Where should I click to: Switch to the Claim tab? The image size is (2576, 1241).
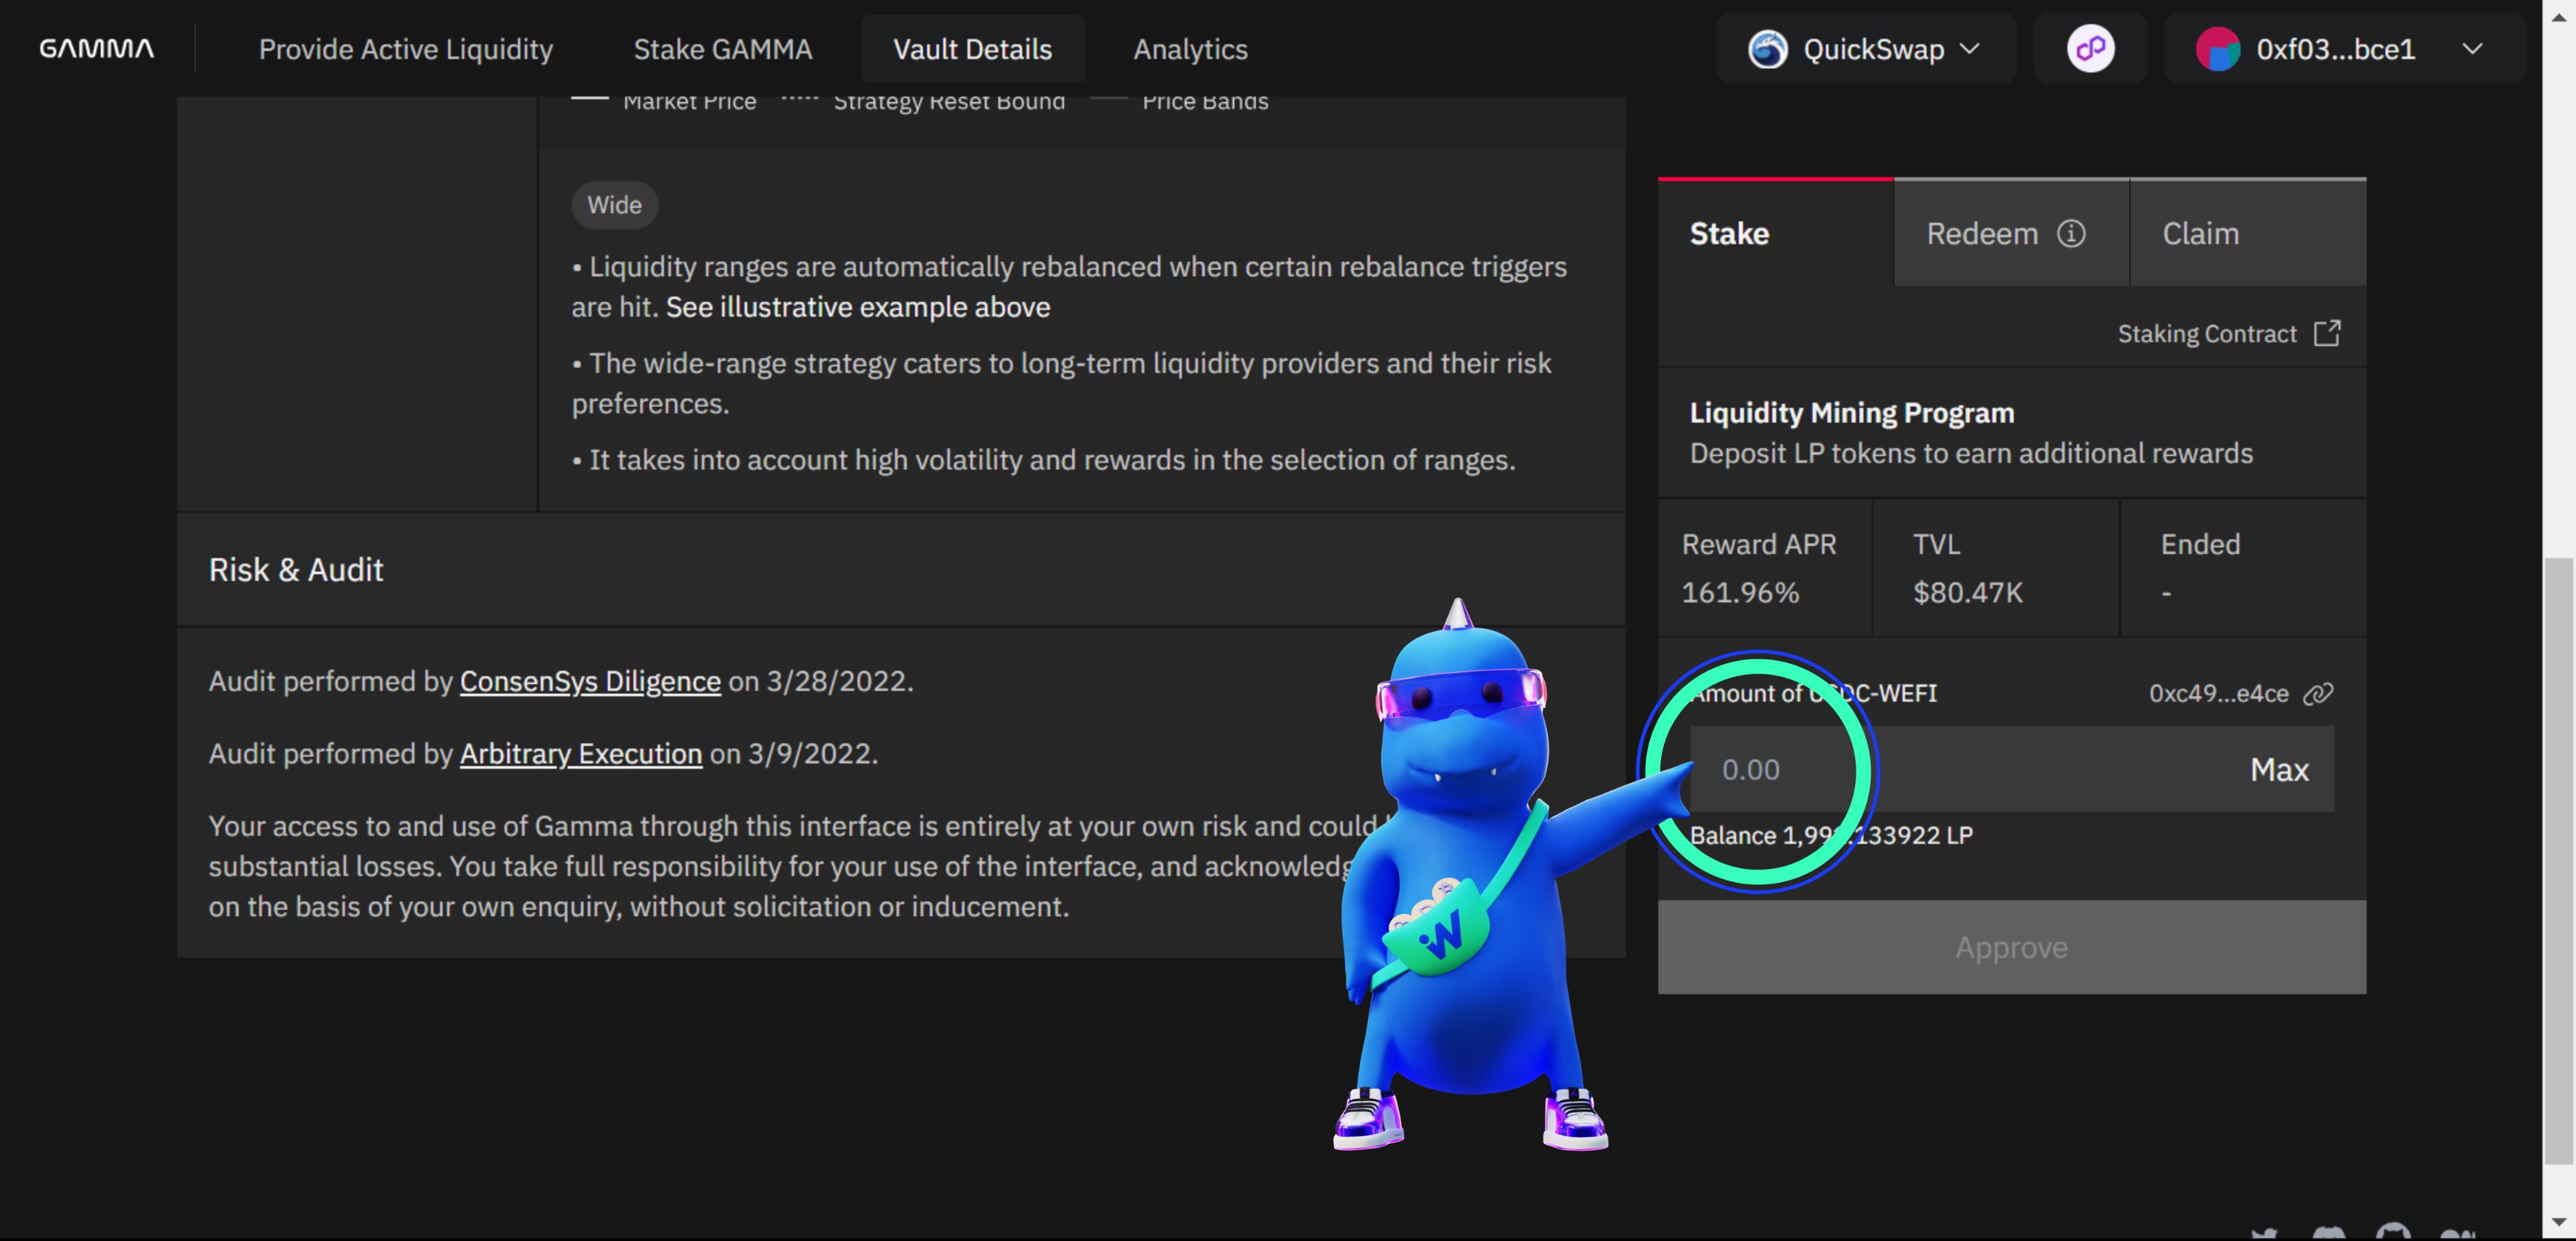(2248, 233)
